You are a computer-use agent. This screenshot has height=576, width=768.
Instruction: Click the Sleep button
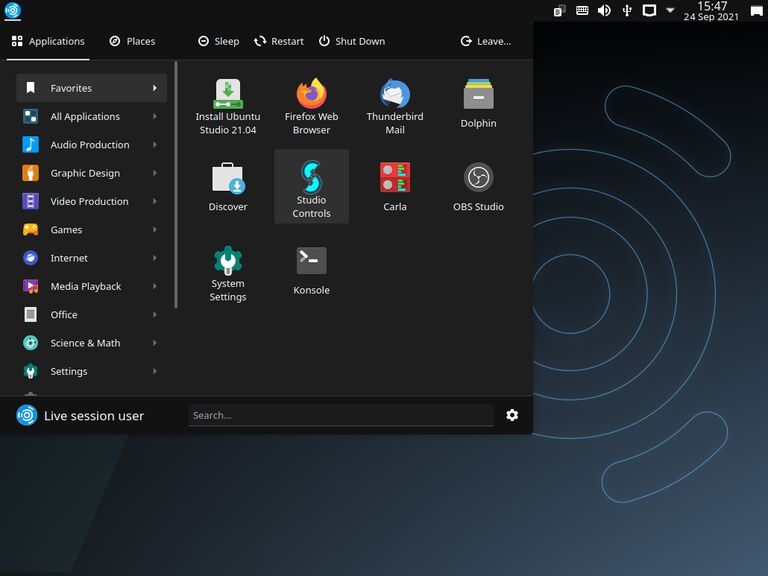click(218, 42)
